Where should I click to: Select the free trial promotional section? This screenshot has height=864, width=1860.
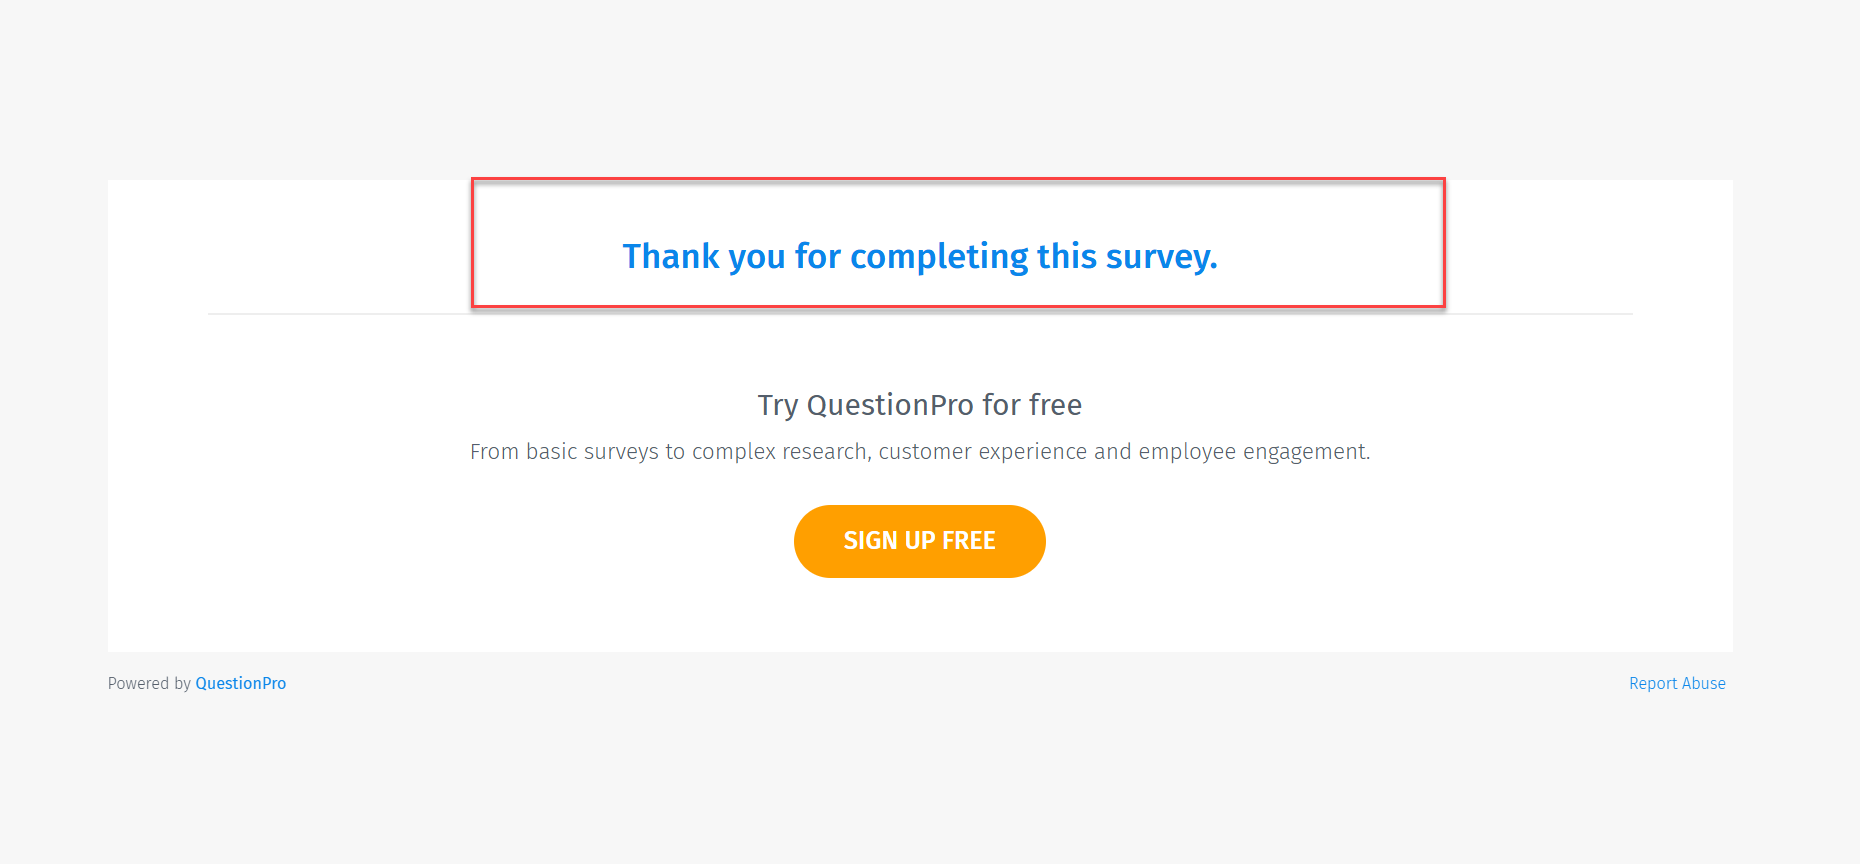(x=919, y=470)
